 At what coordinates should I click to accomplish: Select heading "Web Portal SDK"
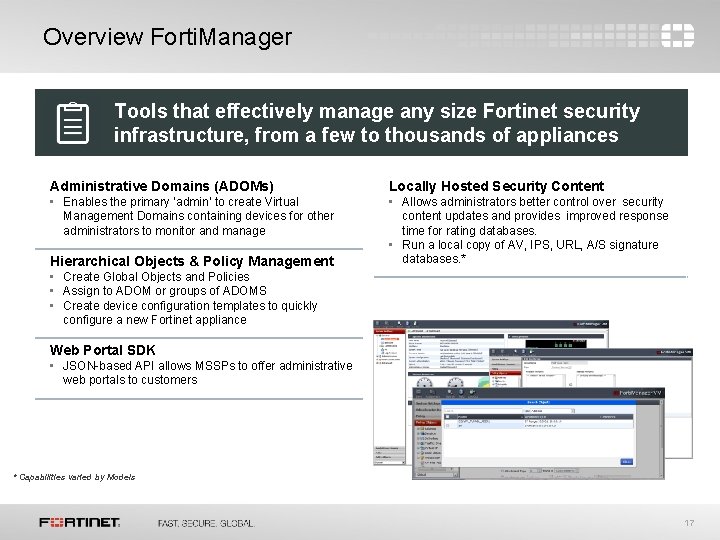[x=102, y=350]
